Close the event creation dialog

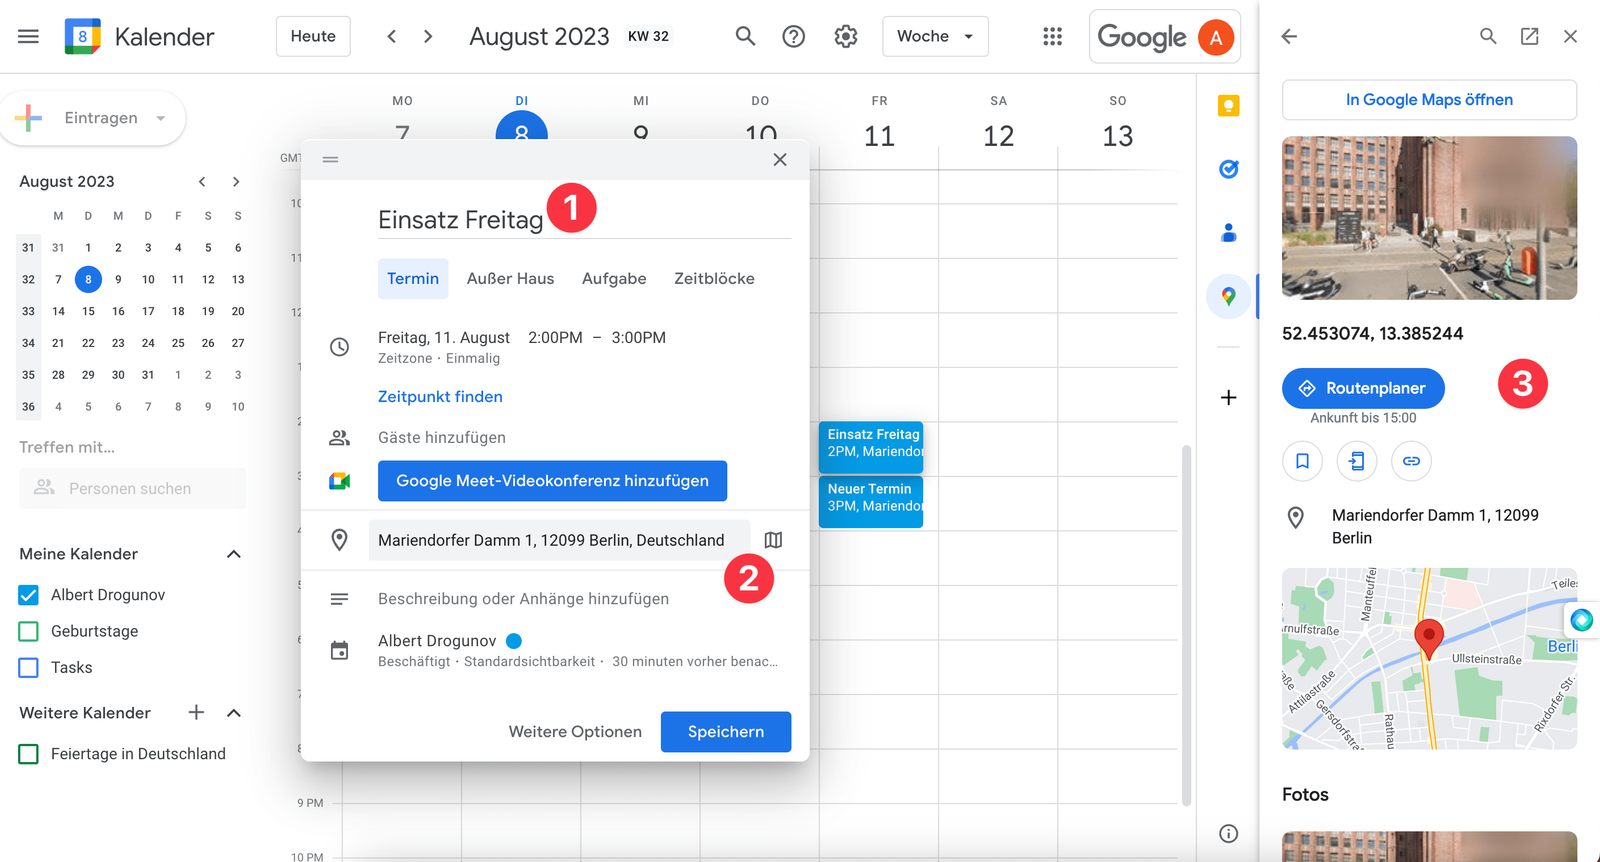(x=780, y=160)
